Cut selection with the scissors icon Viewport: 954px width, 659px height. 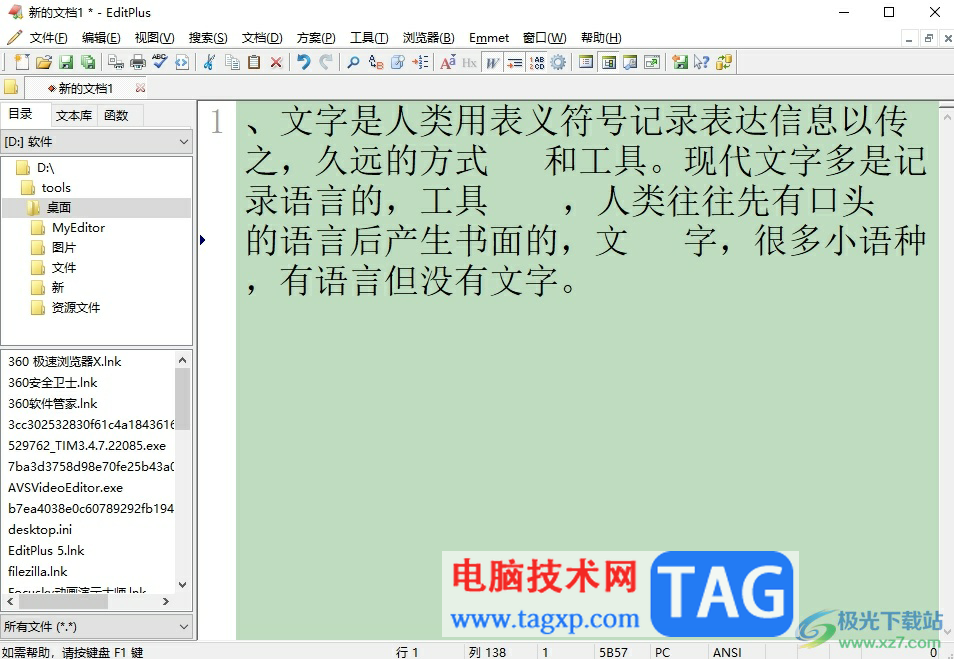coord(209,62)
